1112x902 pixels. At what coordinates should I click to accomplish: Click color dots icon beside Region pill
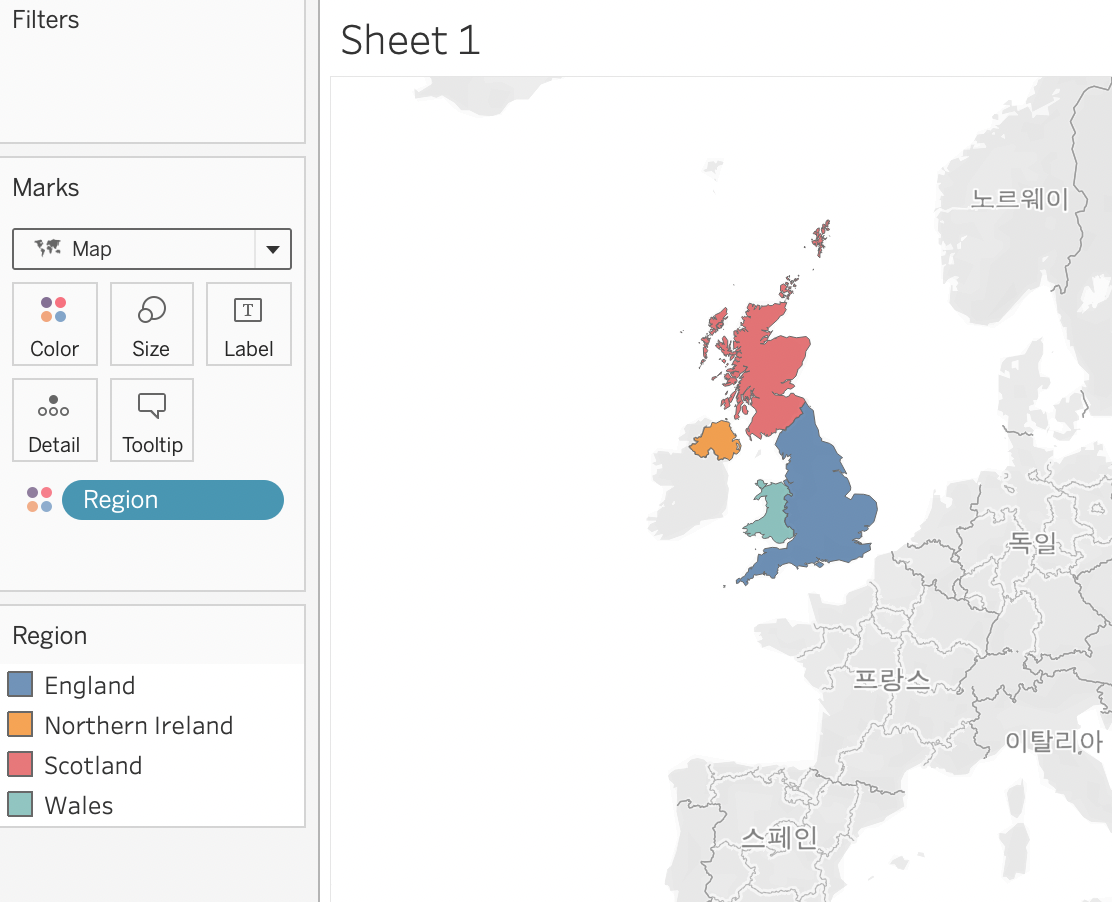(x=40, y=500)
